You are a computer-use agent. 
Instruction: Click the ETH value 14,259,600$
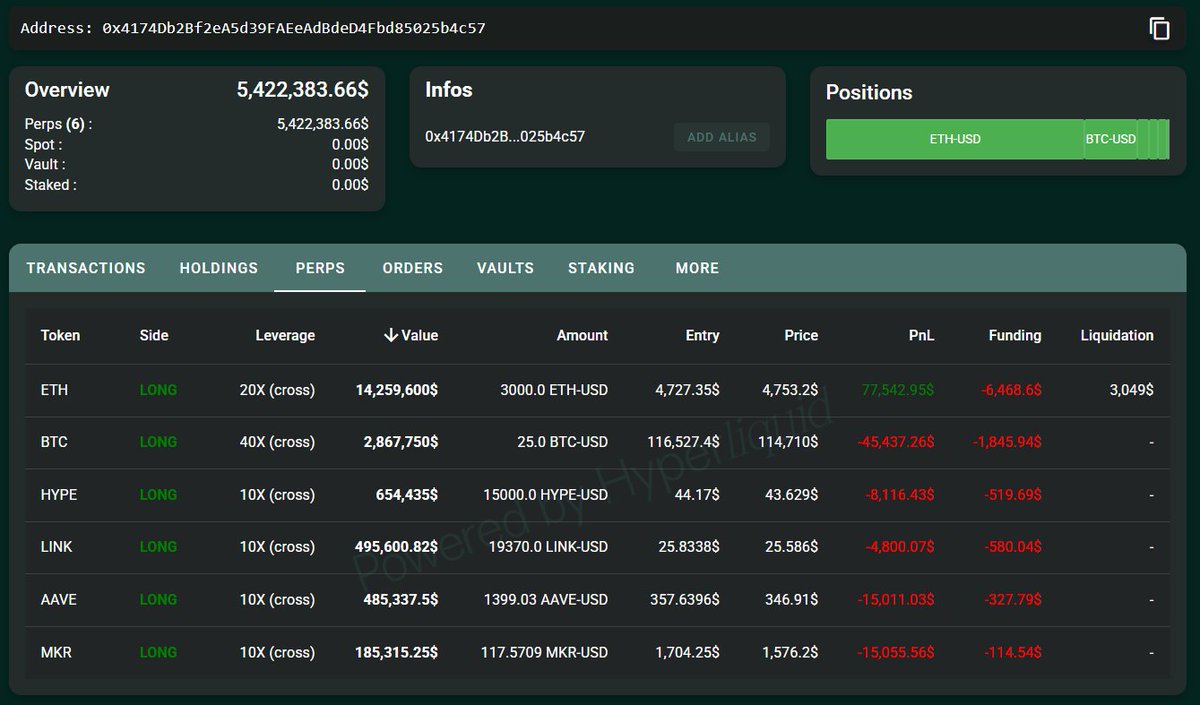tap(396, 390)
